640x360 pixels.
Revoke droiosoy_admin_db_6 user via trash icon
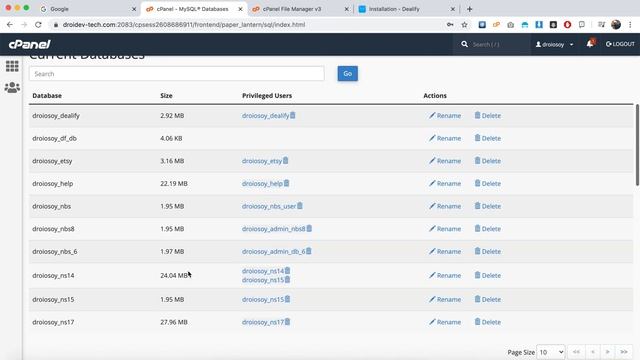(309, 251)
